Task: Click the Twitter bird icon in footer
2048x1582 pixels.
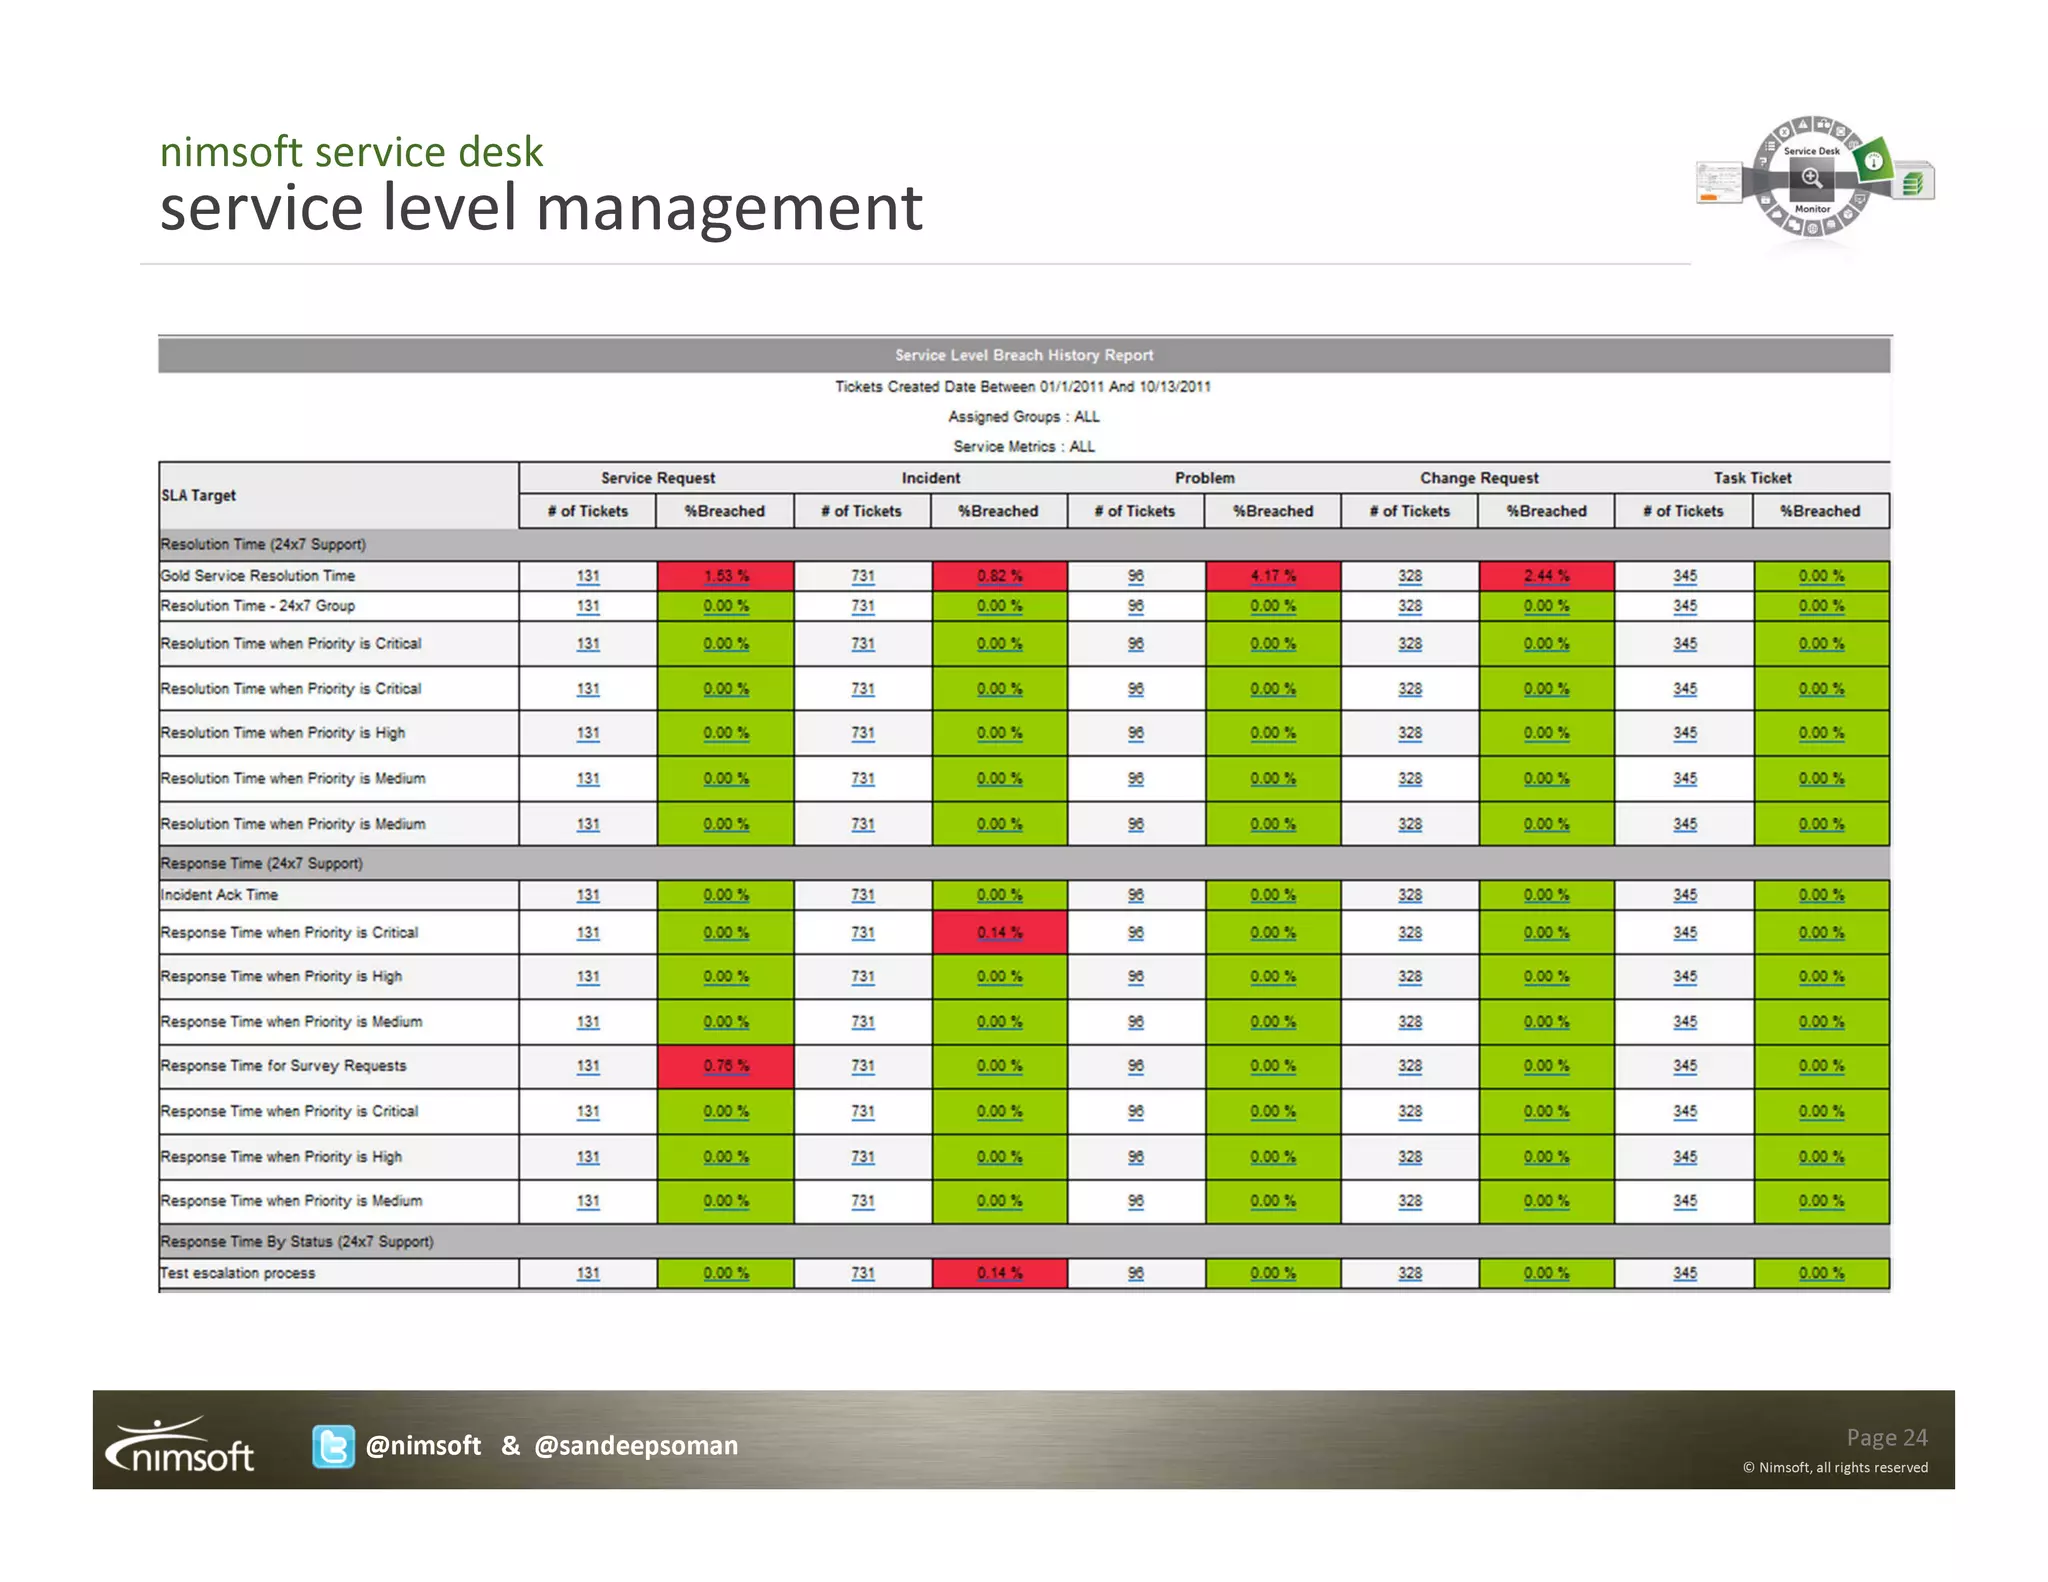Action: pyautogui.click(x=333, y=1446)
